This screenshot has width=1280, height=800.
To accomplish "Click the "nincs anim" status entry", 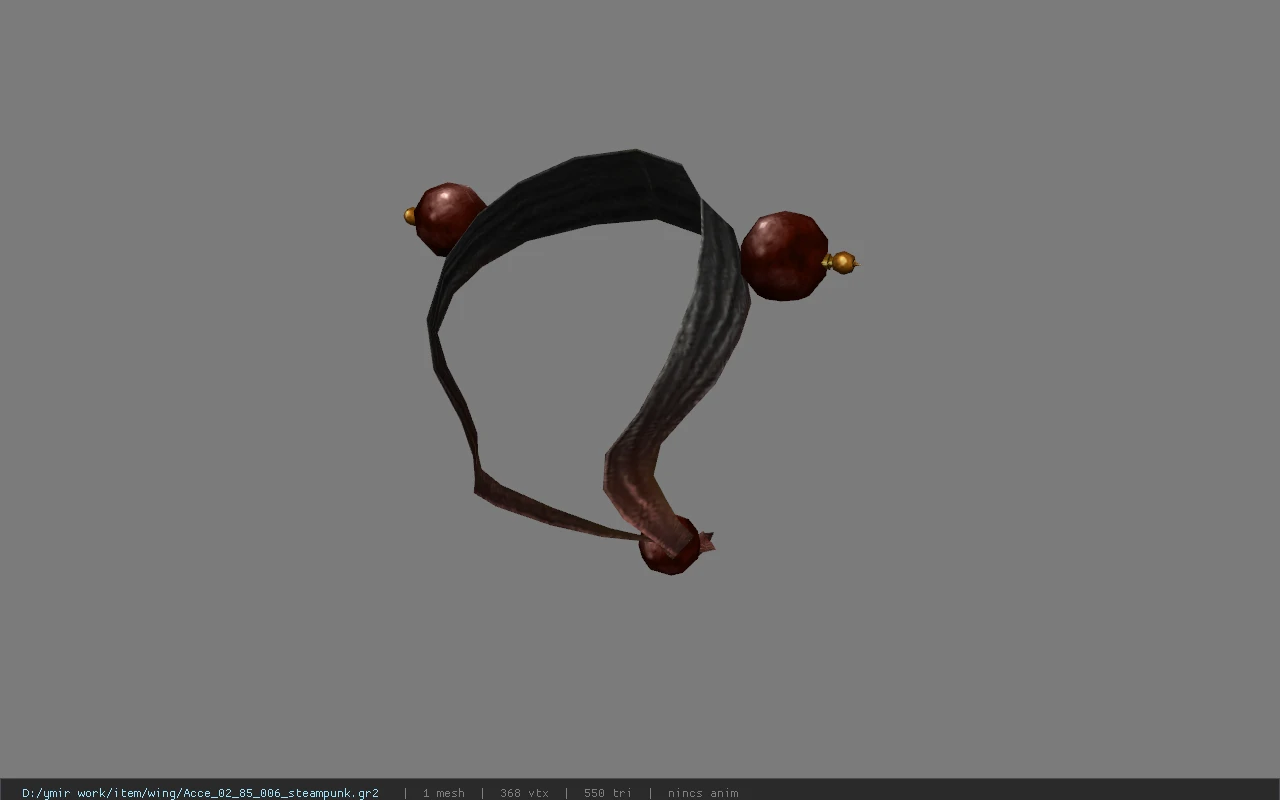I will (x=703, y=793).
